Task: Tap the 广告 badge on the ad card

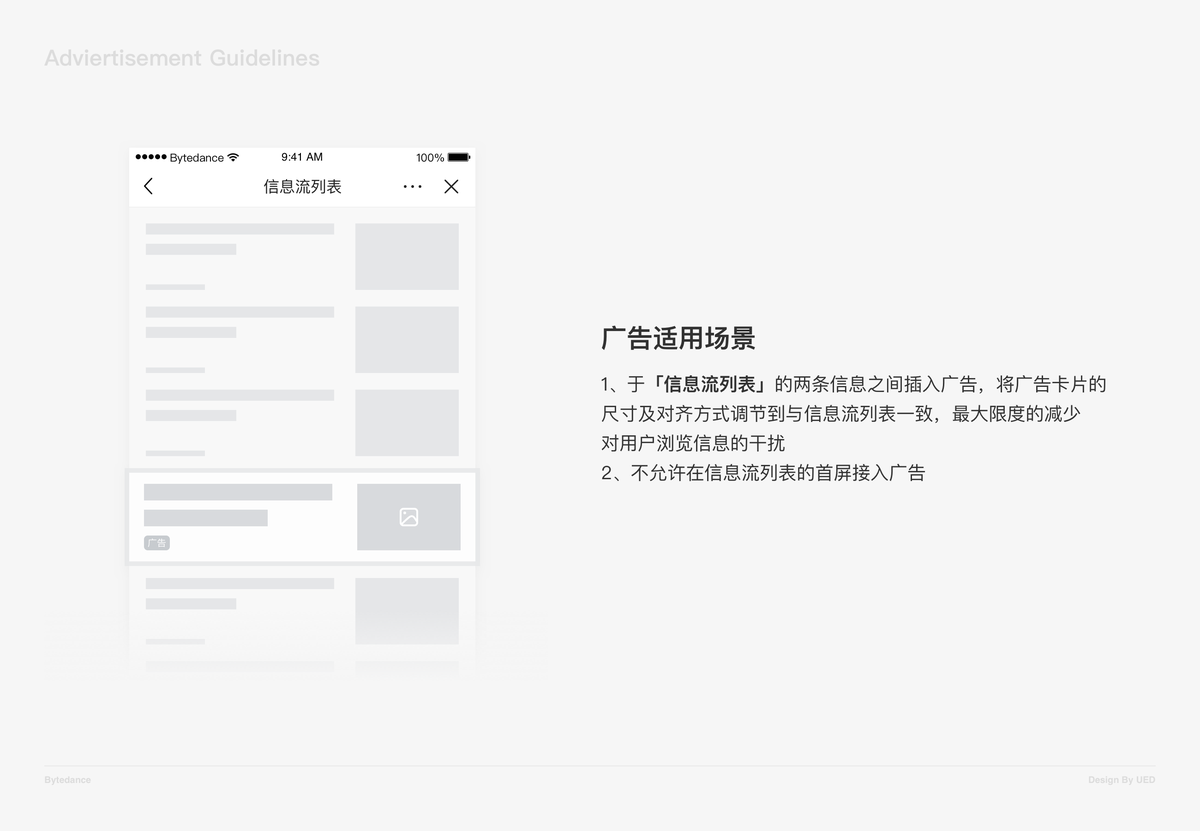Action: point(158,543)
